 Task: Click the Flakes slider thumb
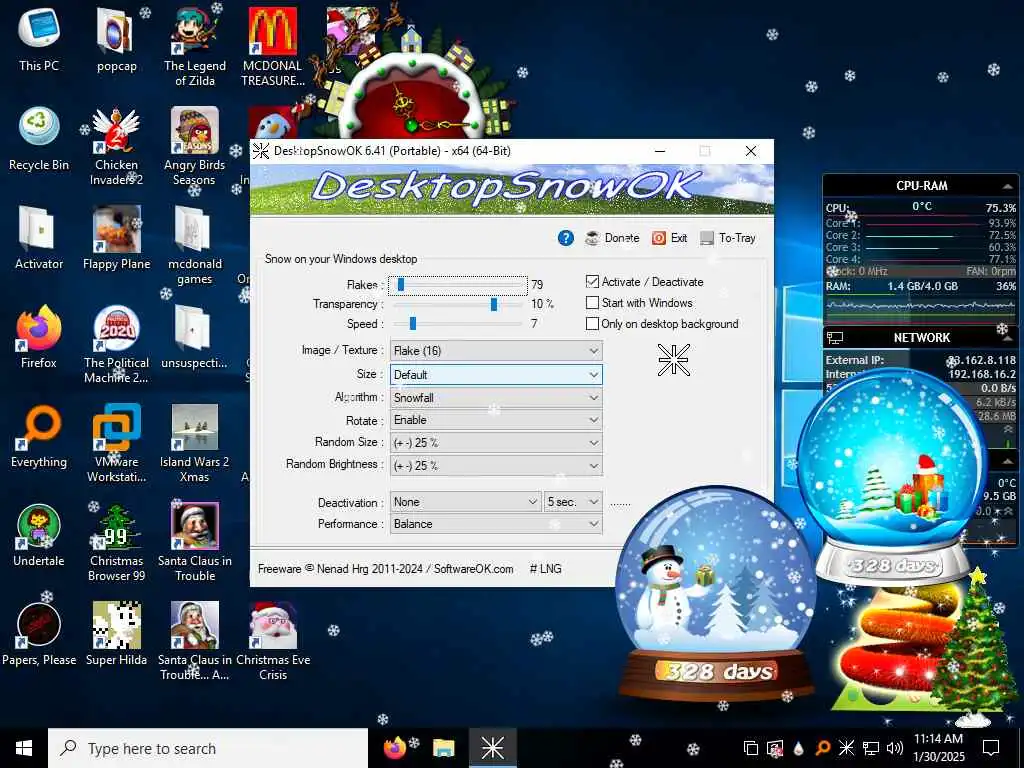click(x=401, y=284)
